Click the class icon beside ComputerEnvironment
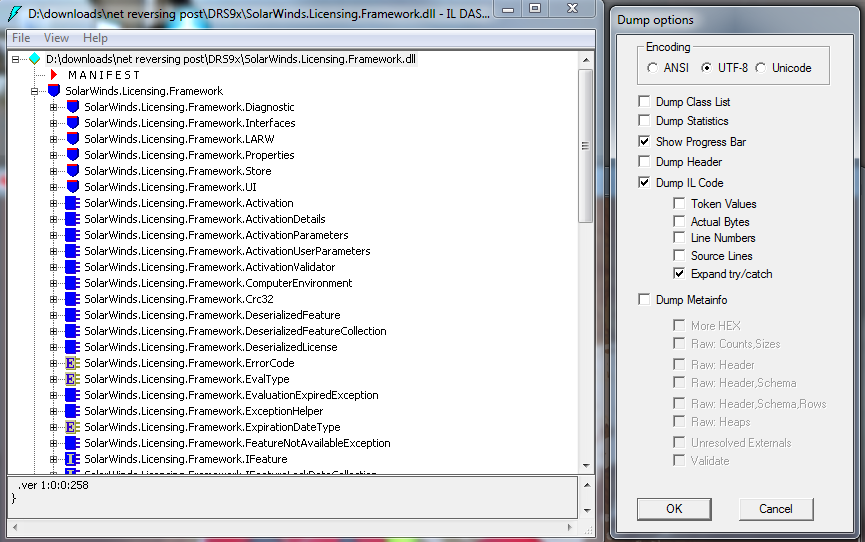 click(x=72, y=283)
